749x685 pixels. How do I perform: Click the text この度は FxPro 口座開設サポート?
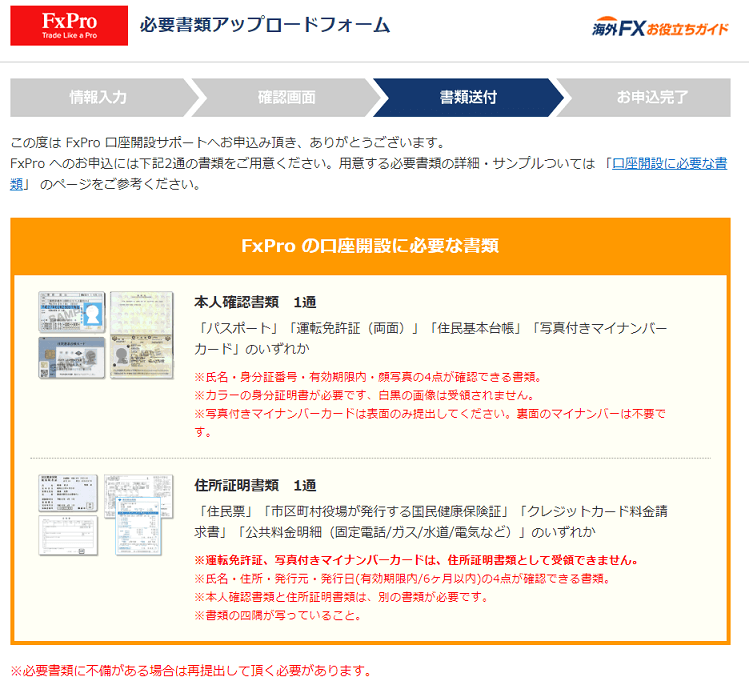(228, 142)
